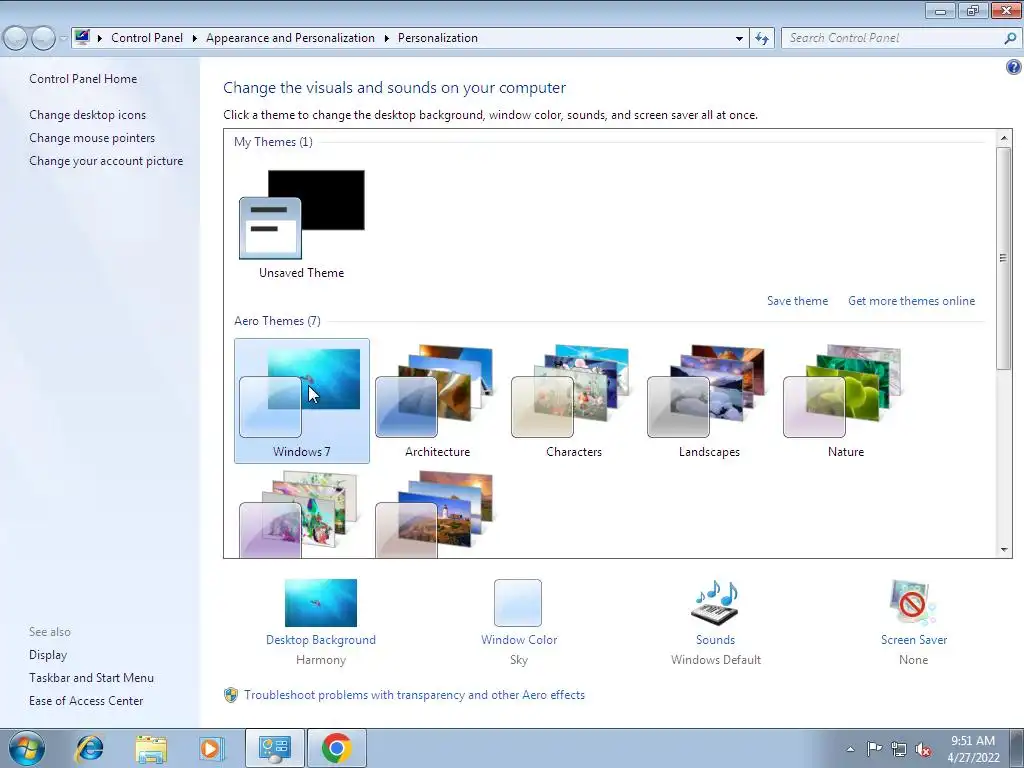This screenshot has width=1024, height=768.
Task: Launch Windows Media Player from taskbar
Action: pyautogui.click(x=211, y=748)
